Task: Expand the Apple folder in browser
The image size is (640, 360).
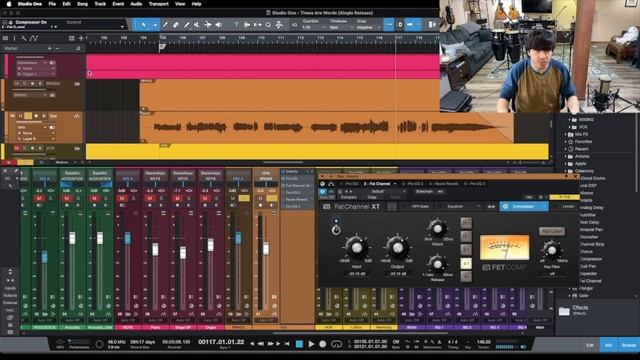Action: (x=566, y=164)
